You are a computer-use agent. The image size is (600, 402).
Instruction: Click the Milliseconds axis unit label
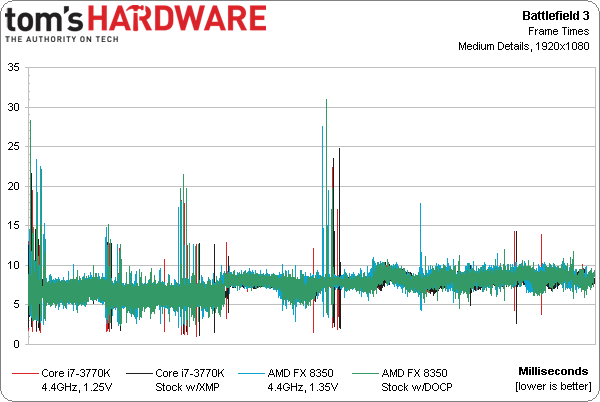pos(553,371)
